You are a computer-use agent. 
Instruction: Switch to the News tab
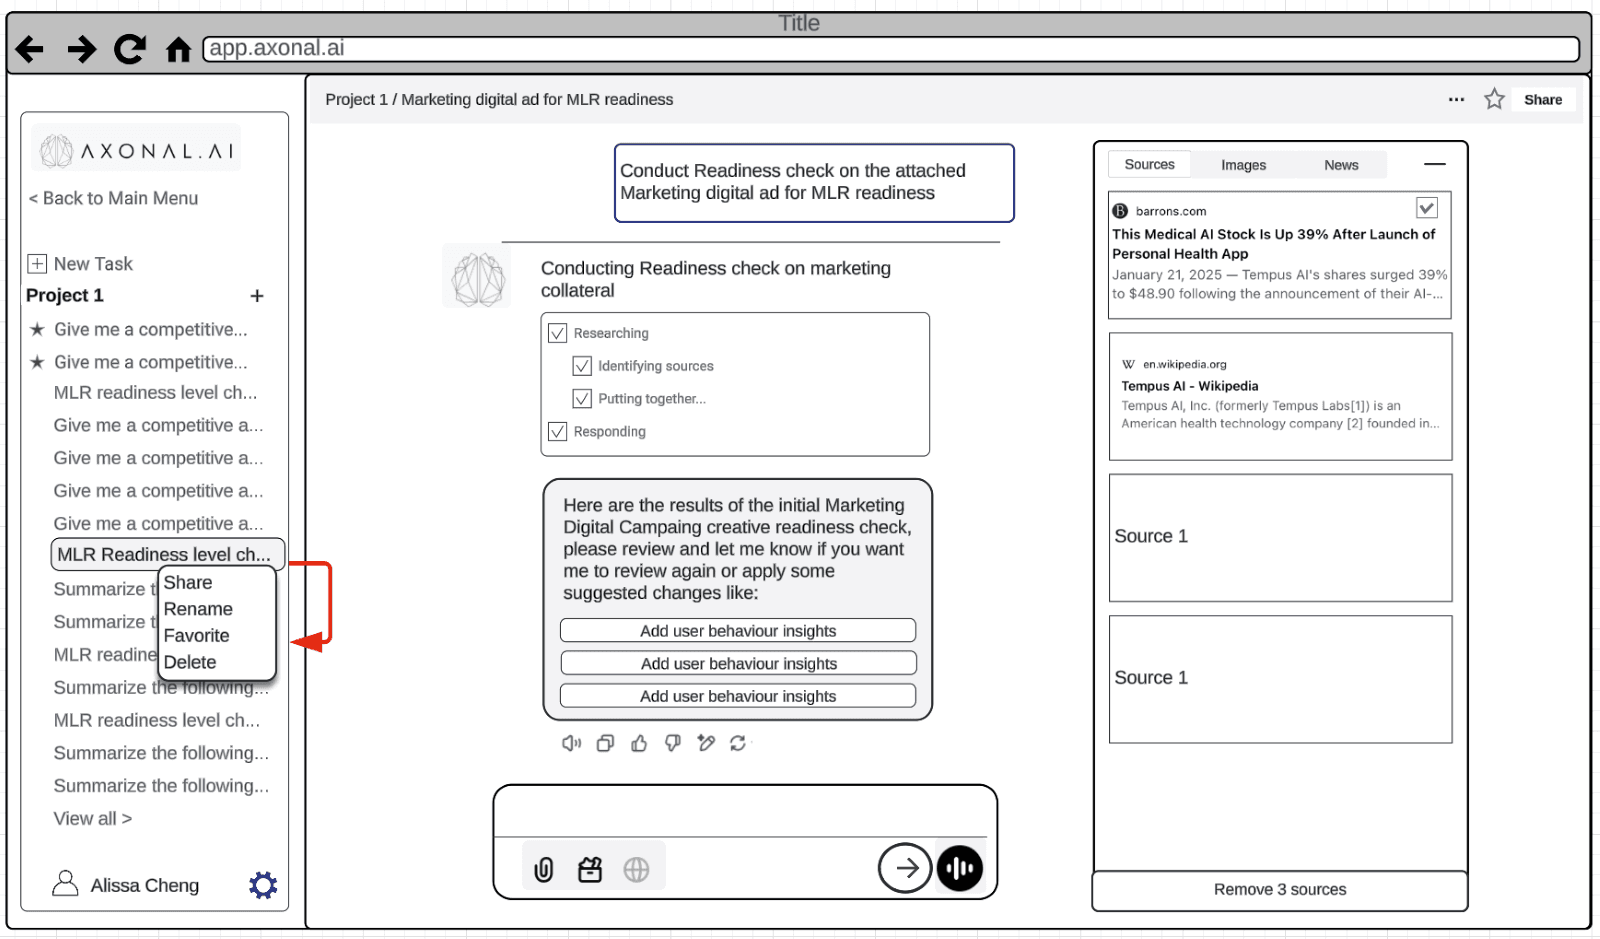(x=1341, y=165)
